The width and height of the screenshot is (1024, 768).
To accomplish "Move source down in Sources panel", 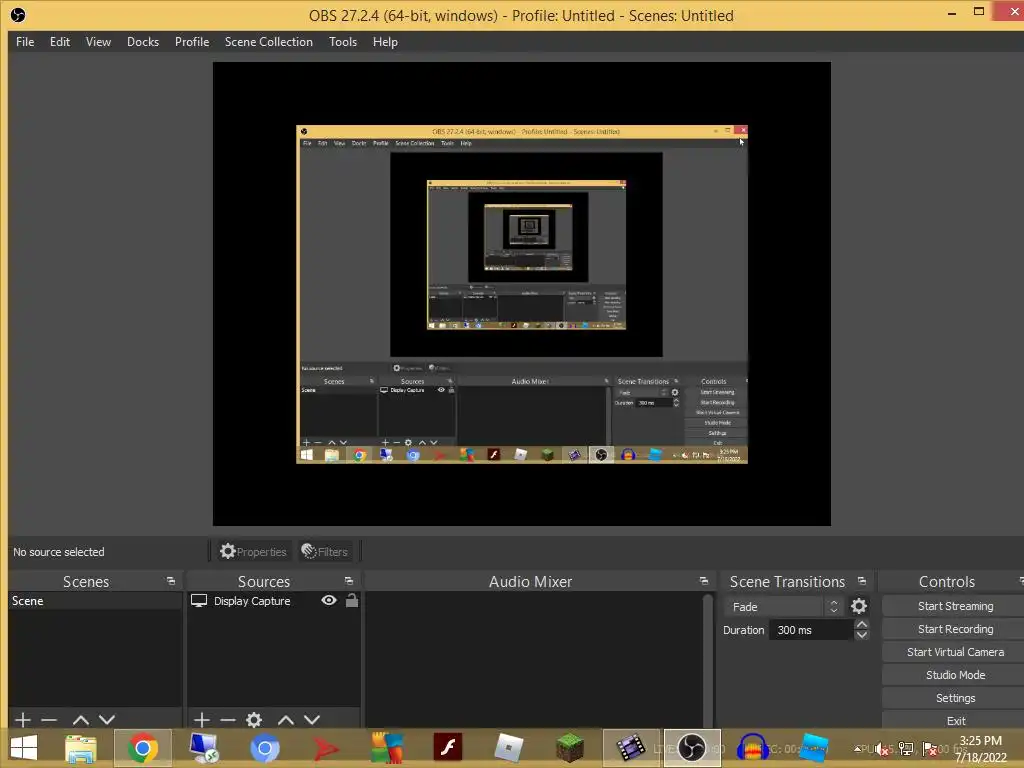I will pos(312,720).
